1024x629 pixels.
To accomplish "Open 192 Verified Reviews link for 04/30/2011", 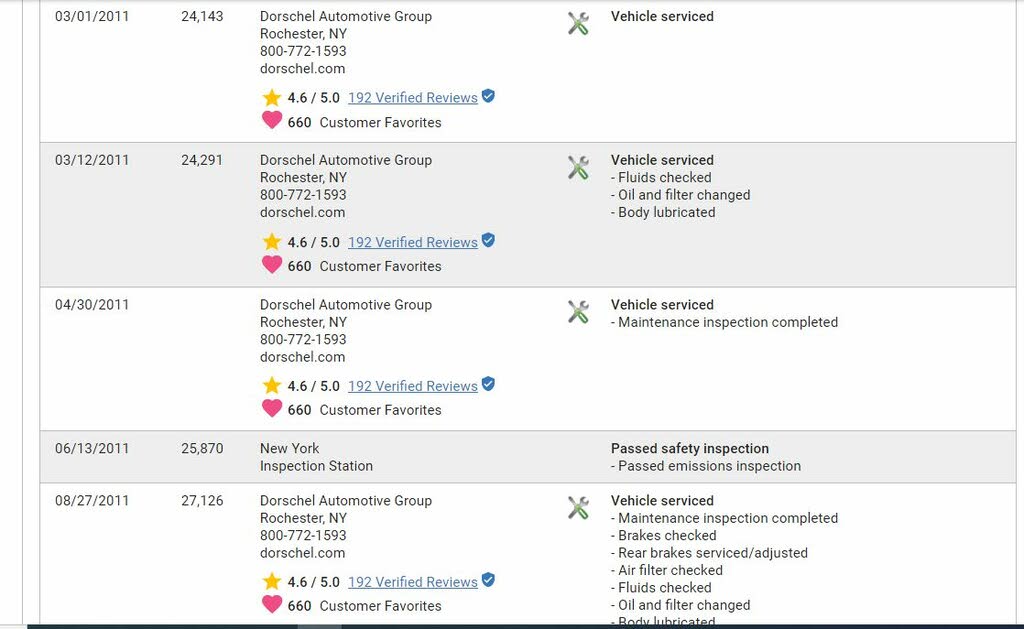I will click(x=413, y=386).
